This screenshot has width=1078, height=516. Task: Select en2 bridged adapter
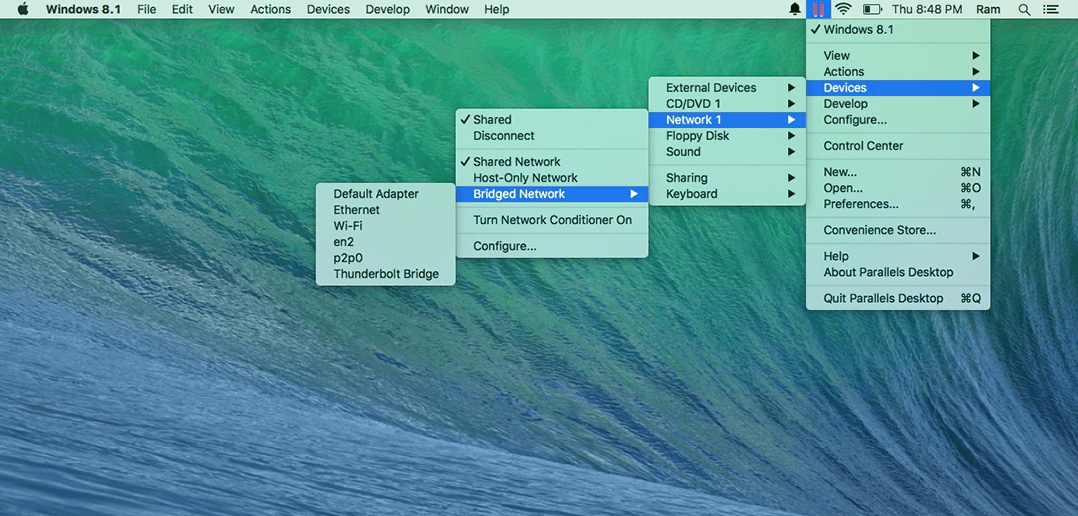click(385, 242)
